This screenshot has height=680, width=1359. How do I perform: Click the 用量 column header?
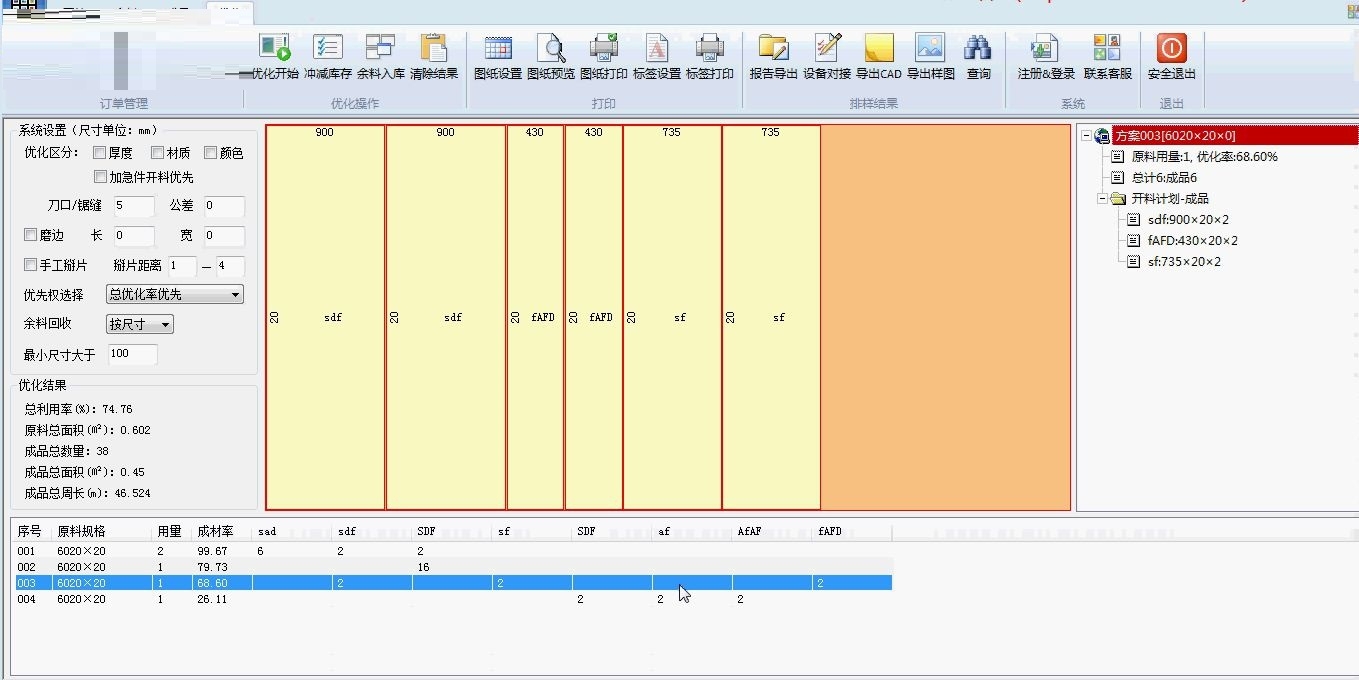point(172,531)
